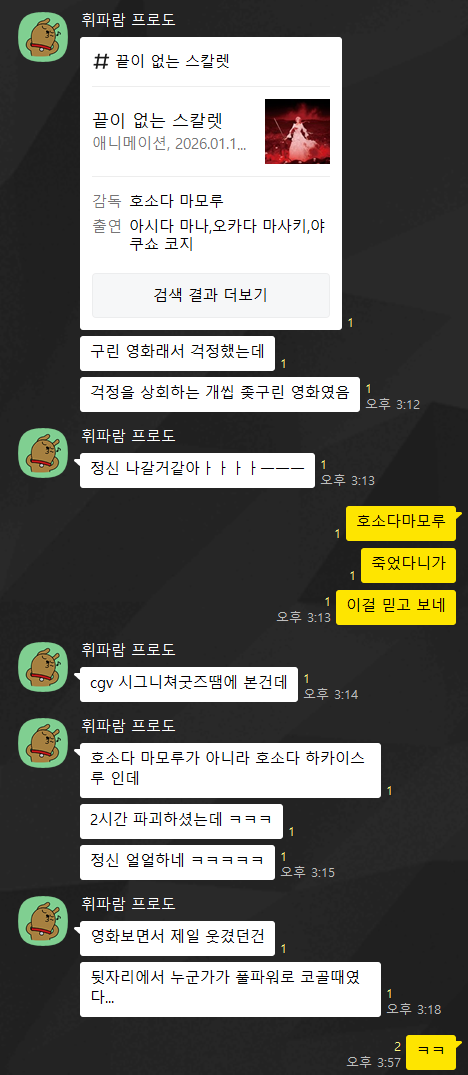
Task: Click the avatar beside the '정신 나갈거같아' message
Action: coord(43,452)
